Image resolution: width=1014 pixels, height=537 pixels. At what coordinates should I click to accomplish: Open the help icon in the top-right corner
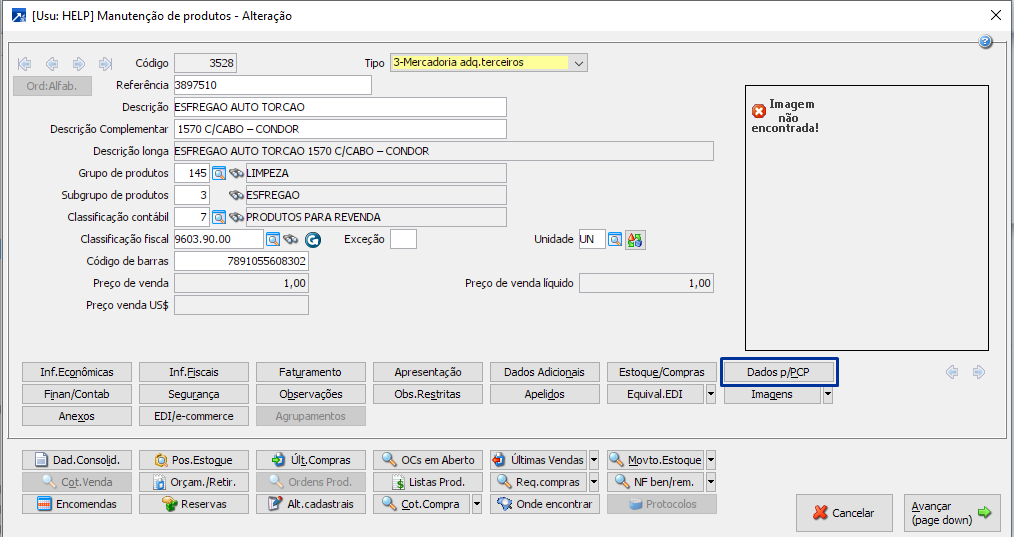click(985, 42)
